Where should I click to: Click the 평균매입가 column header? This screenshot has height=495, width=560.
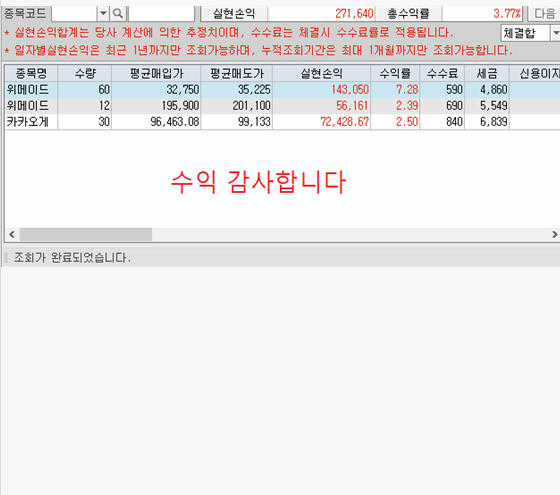[156, 74]
